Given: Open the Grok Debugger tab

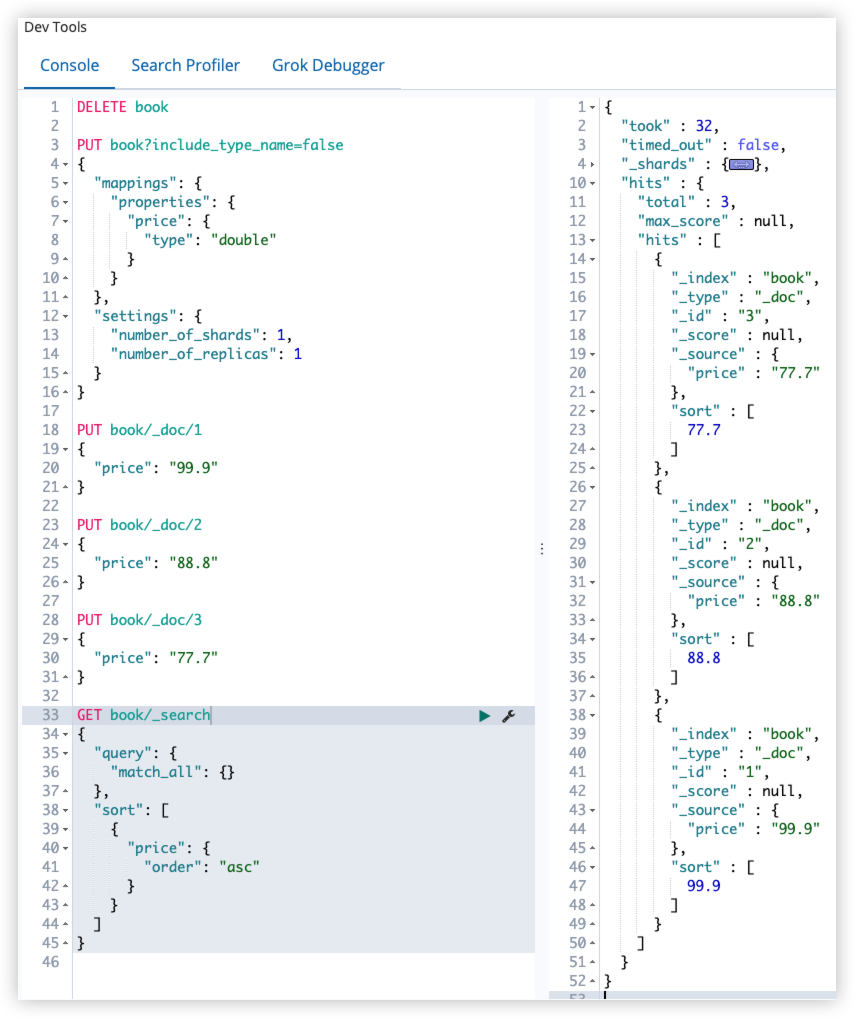Looking at the screenshot, I should 328,66.
